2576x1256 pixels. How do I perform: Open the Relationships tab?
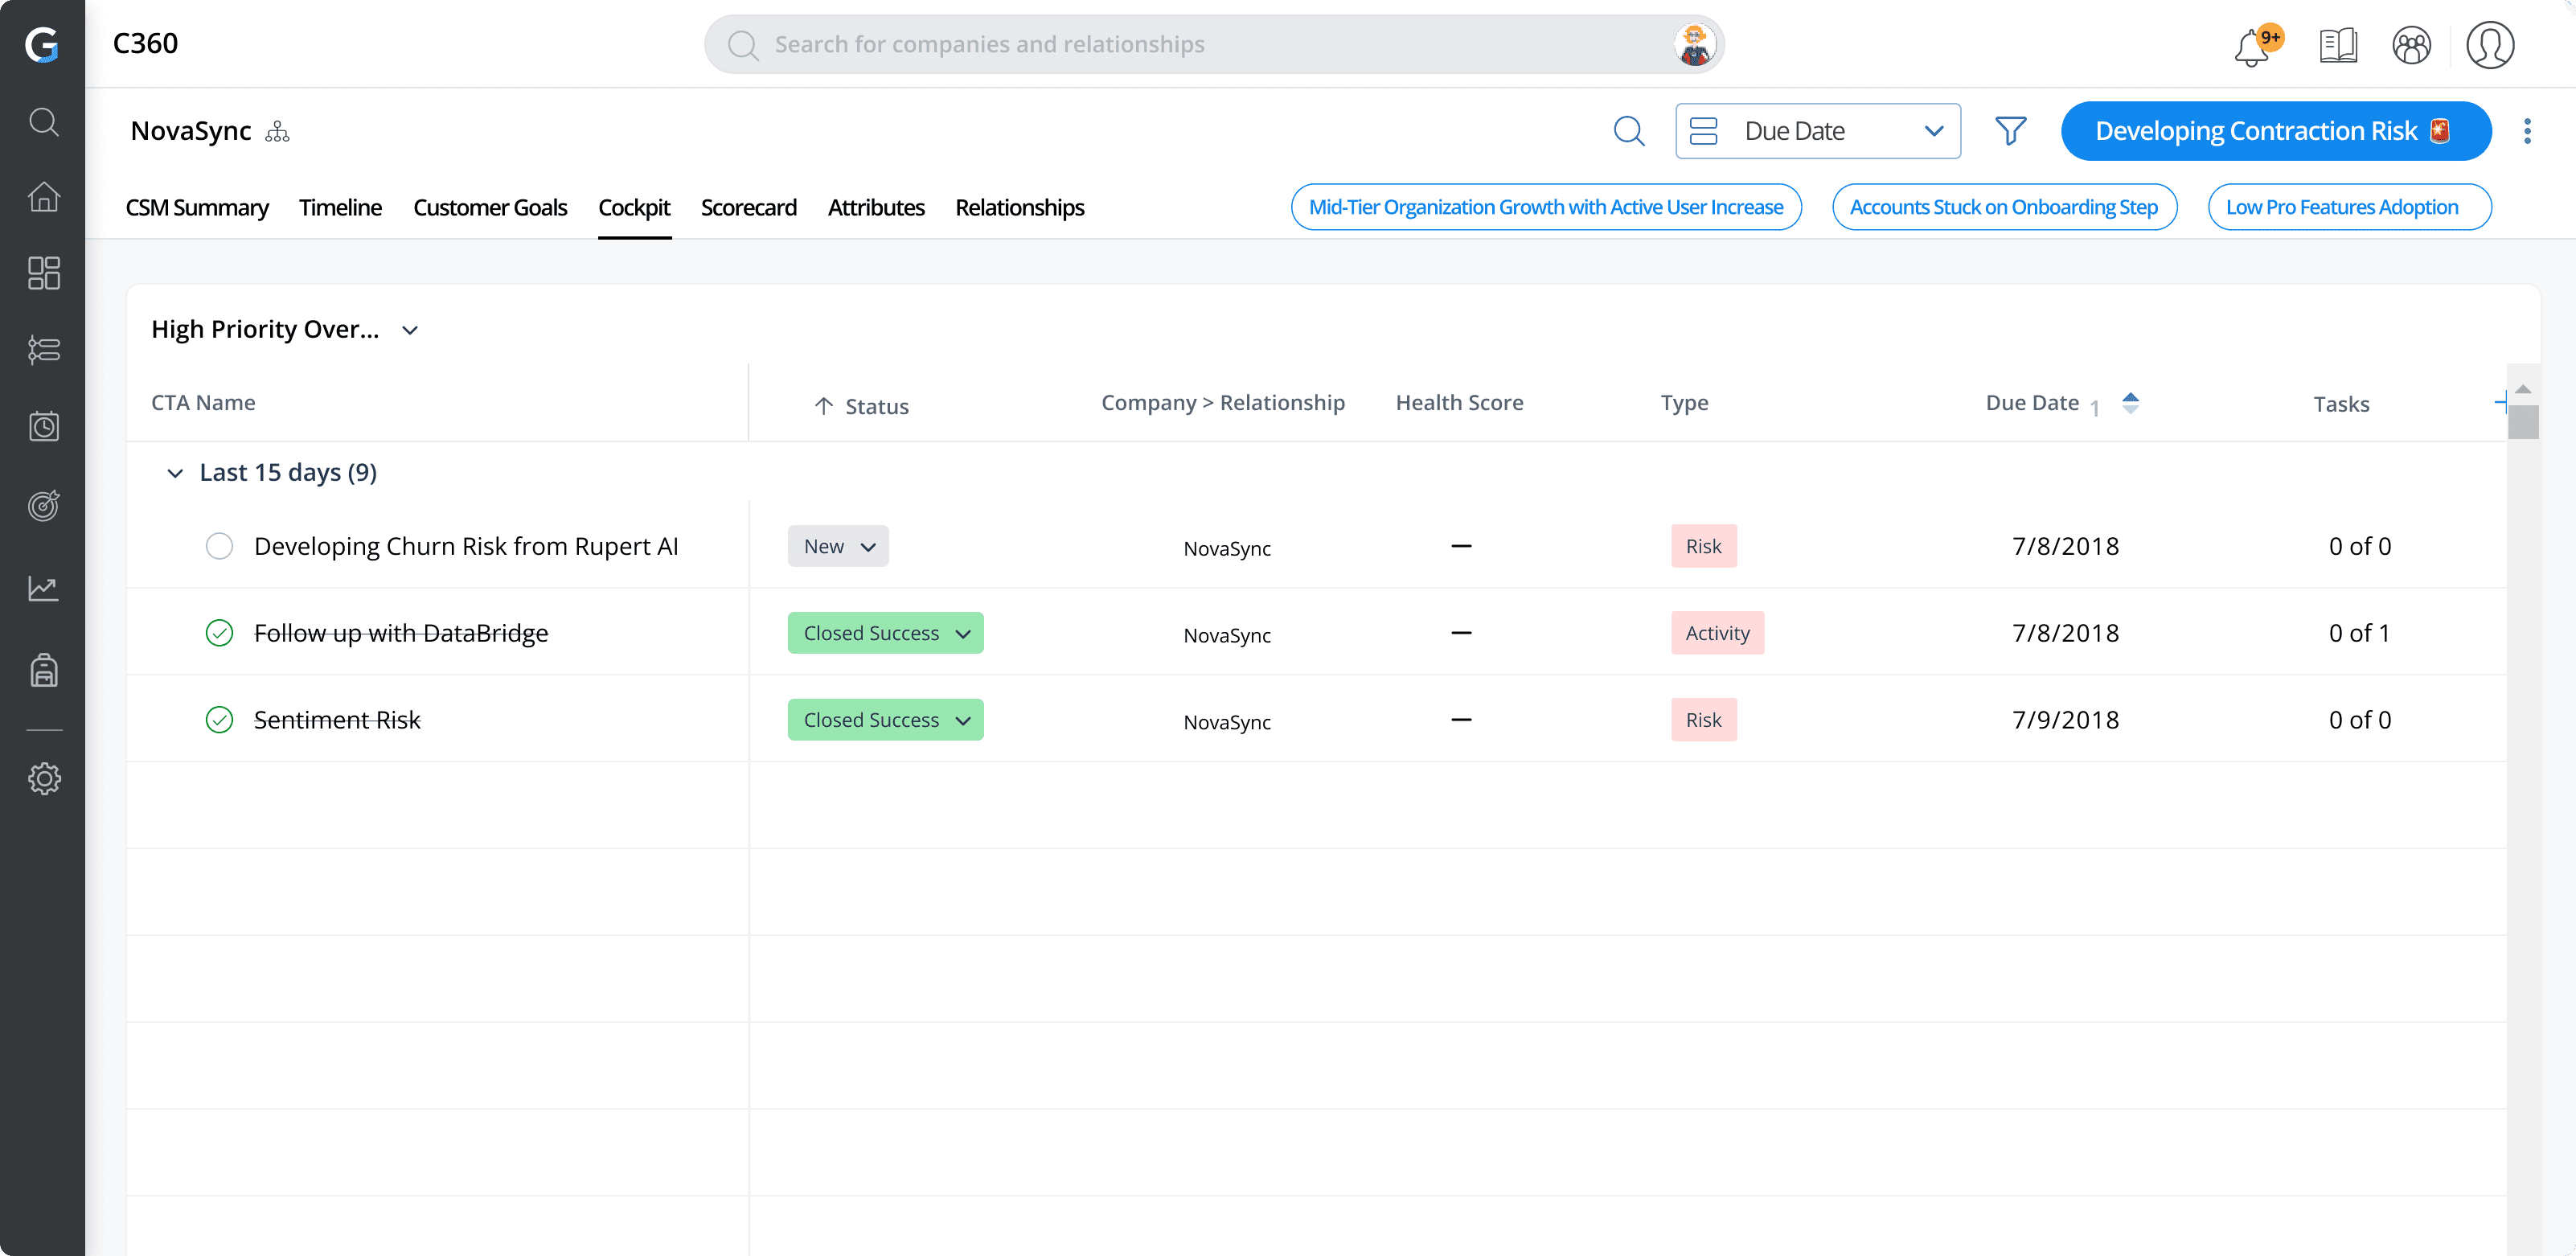click(x=1020, y=207)
